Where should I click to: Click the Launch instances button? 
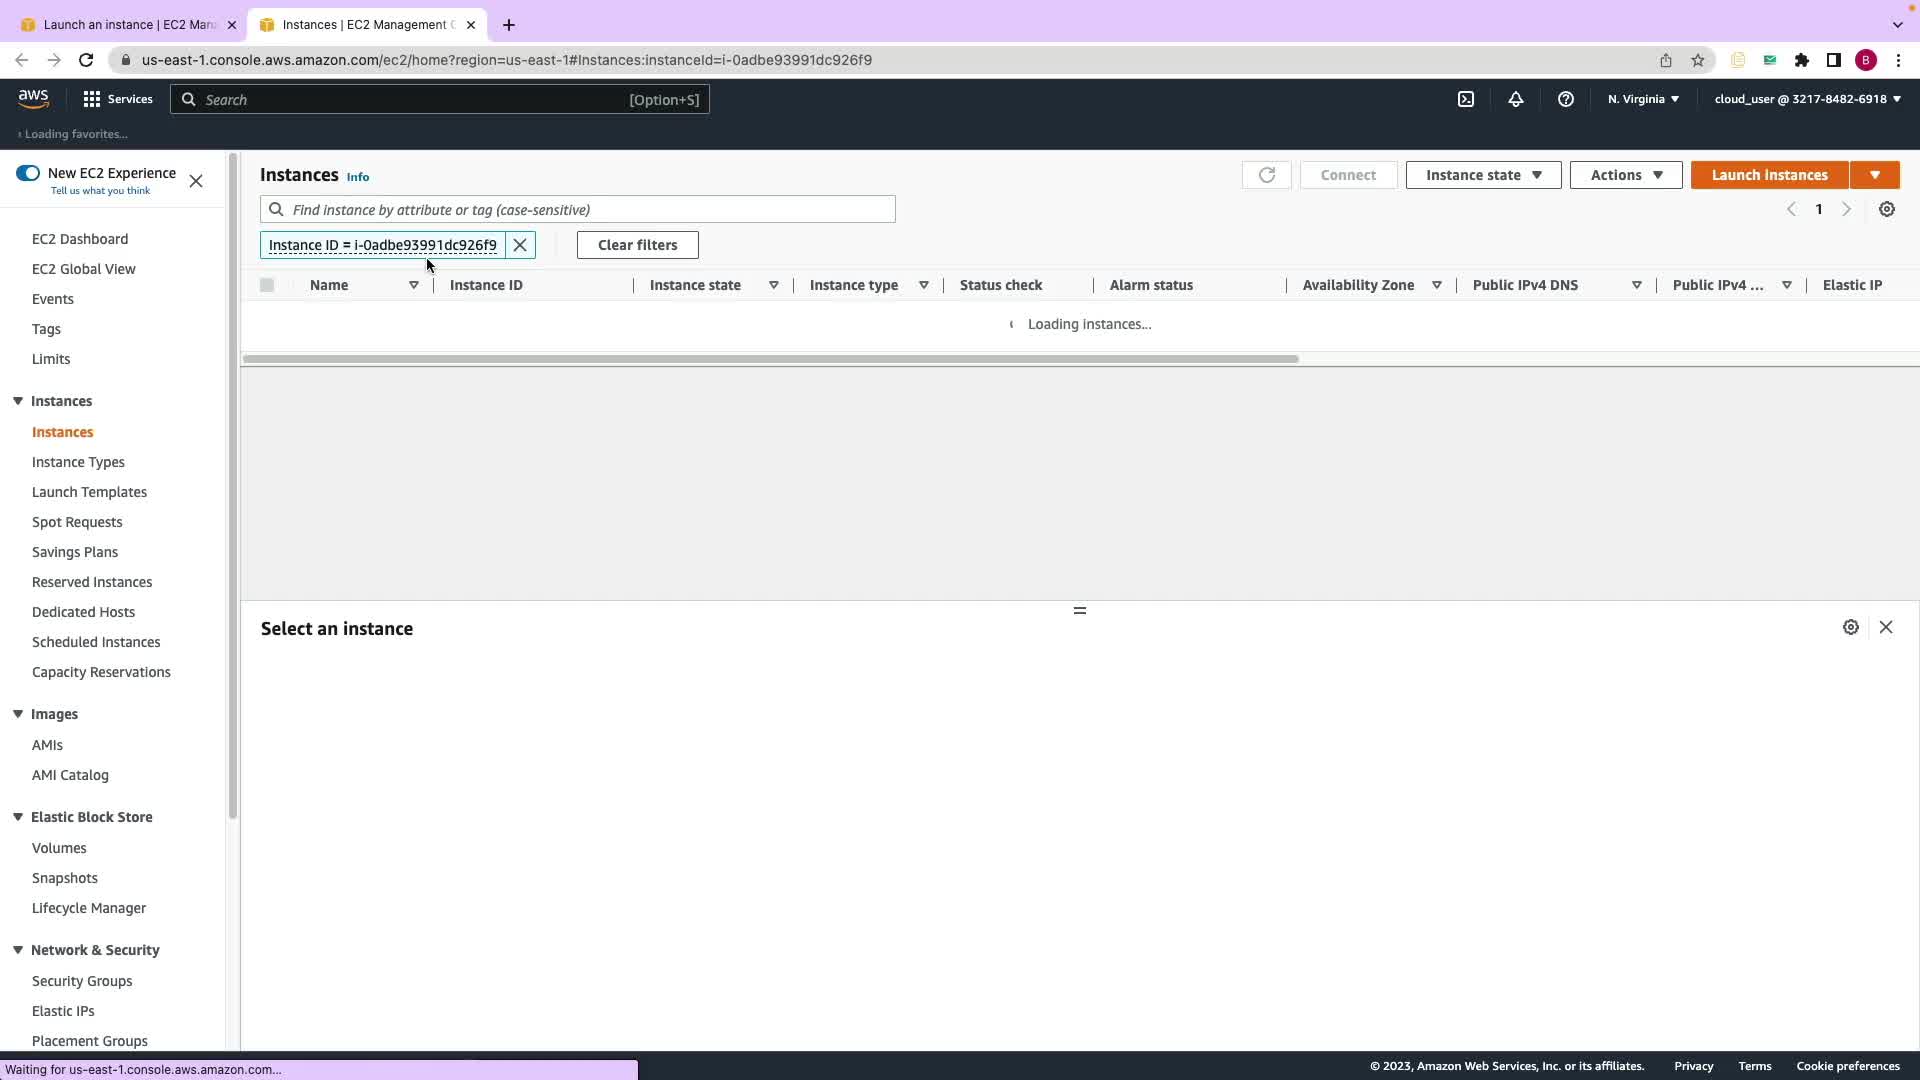[x=1769, y=175]
